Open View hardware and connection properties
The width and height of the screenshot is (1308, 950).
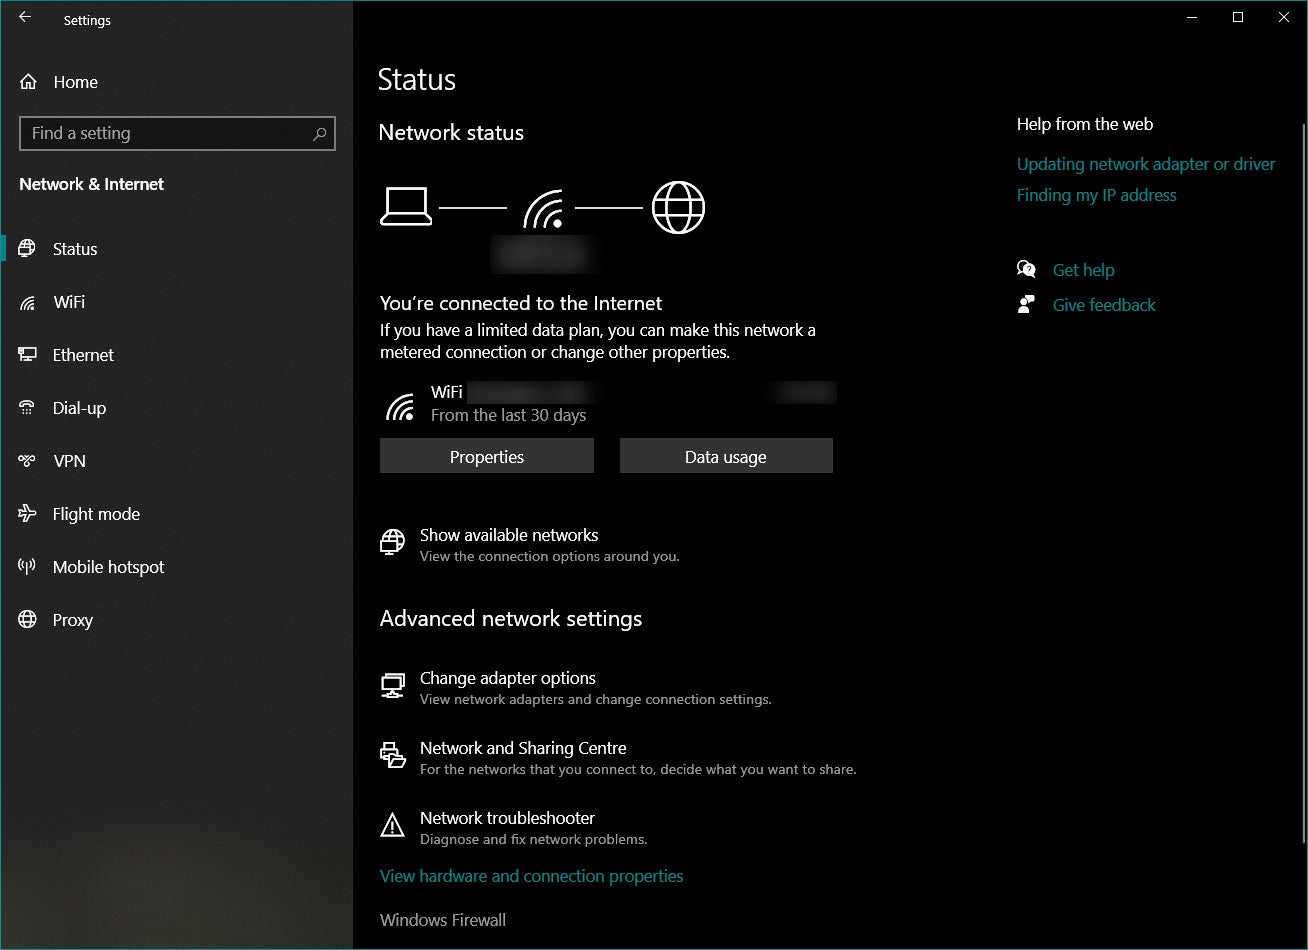(532, 876)
